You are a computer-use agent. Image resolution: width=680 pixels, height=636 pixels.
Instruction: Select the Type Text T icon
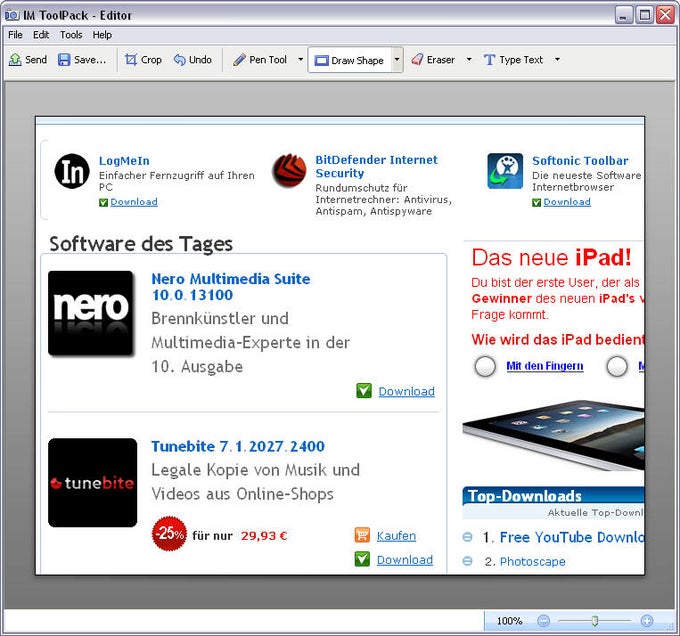(489, 59)
